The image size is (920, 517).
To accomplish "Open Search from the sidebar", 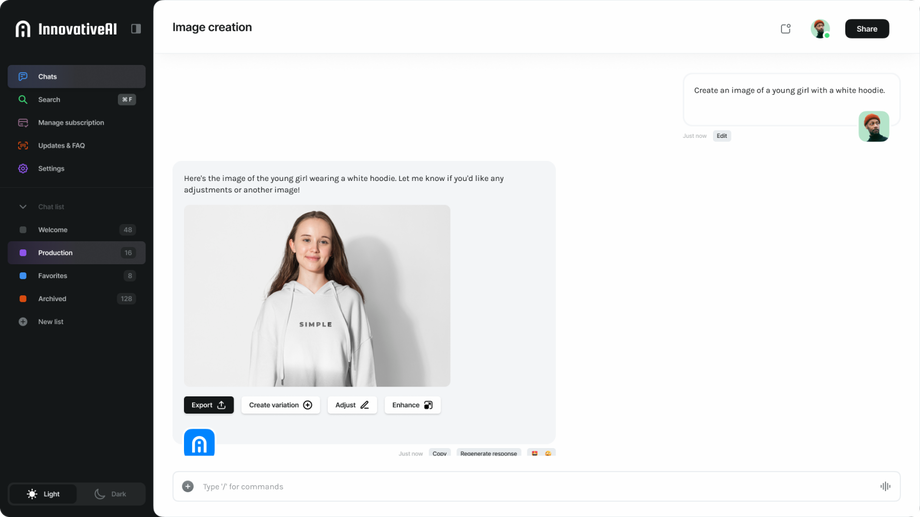I will point(49,100).
